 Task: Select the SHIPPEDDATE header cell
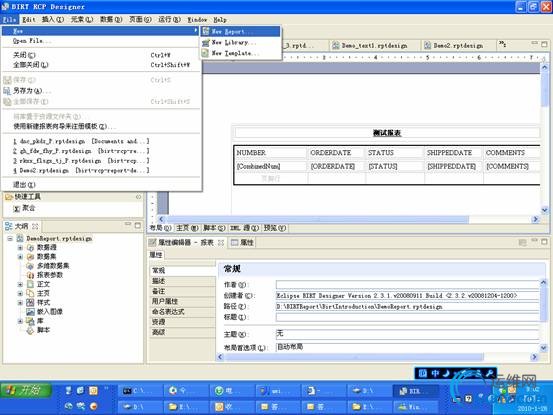(x=453, y=153)
